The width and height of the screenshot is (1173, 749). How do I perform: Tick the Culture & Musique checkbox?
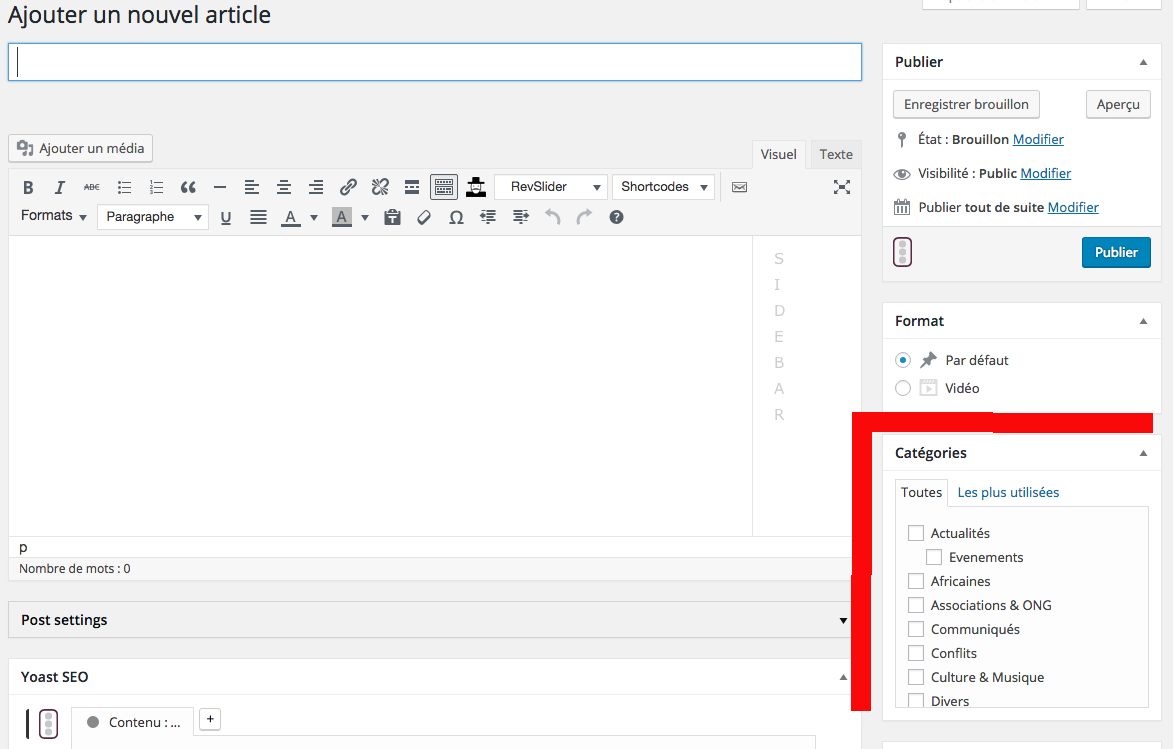point(915,677)
